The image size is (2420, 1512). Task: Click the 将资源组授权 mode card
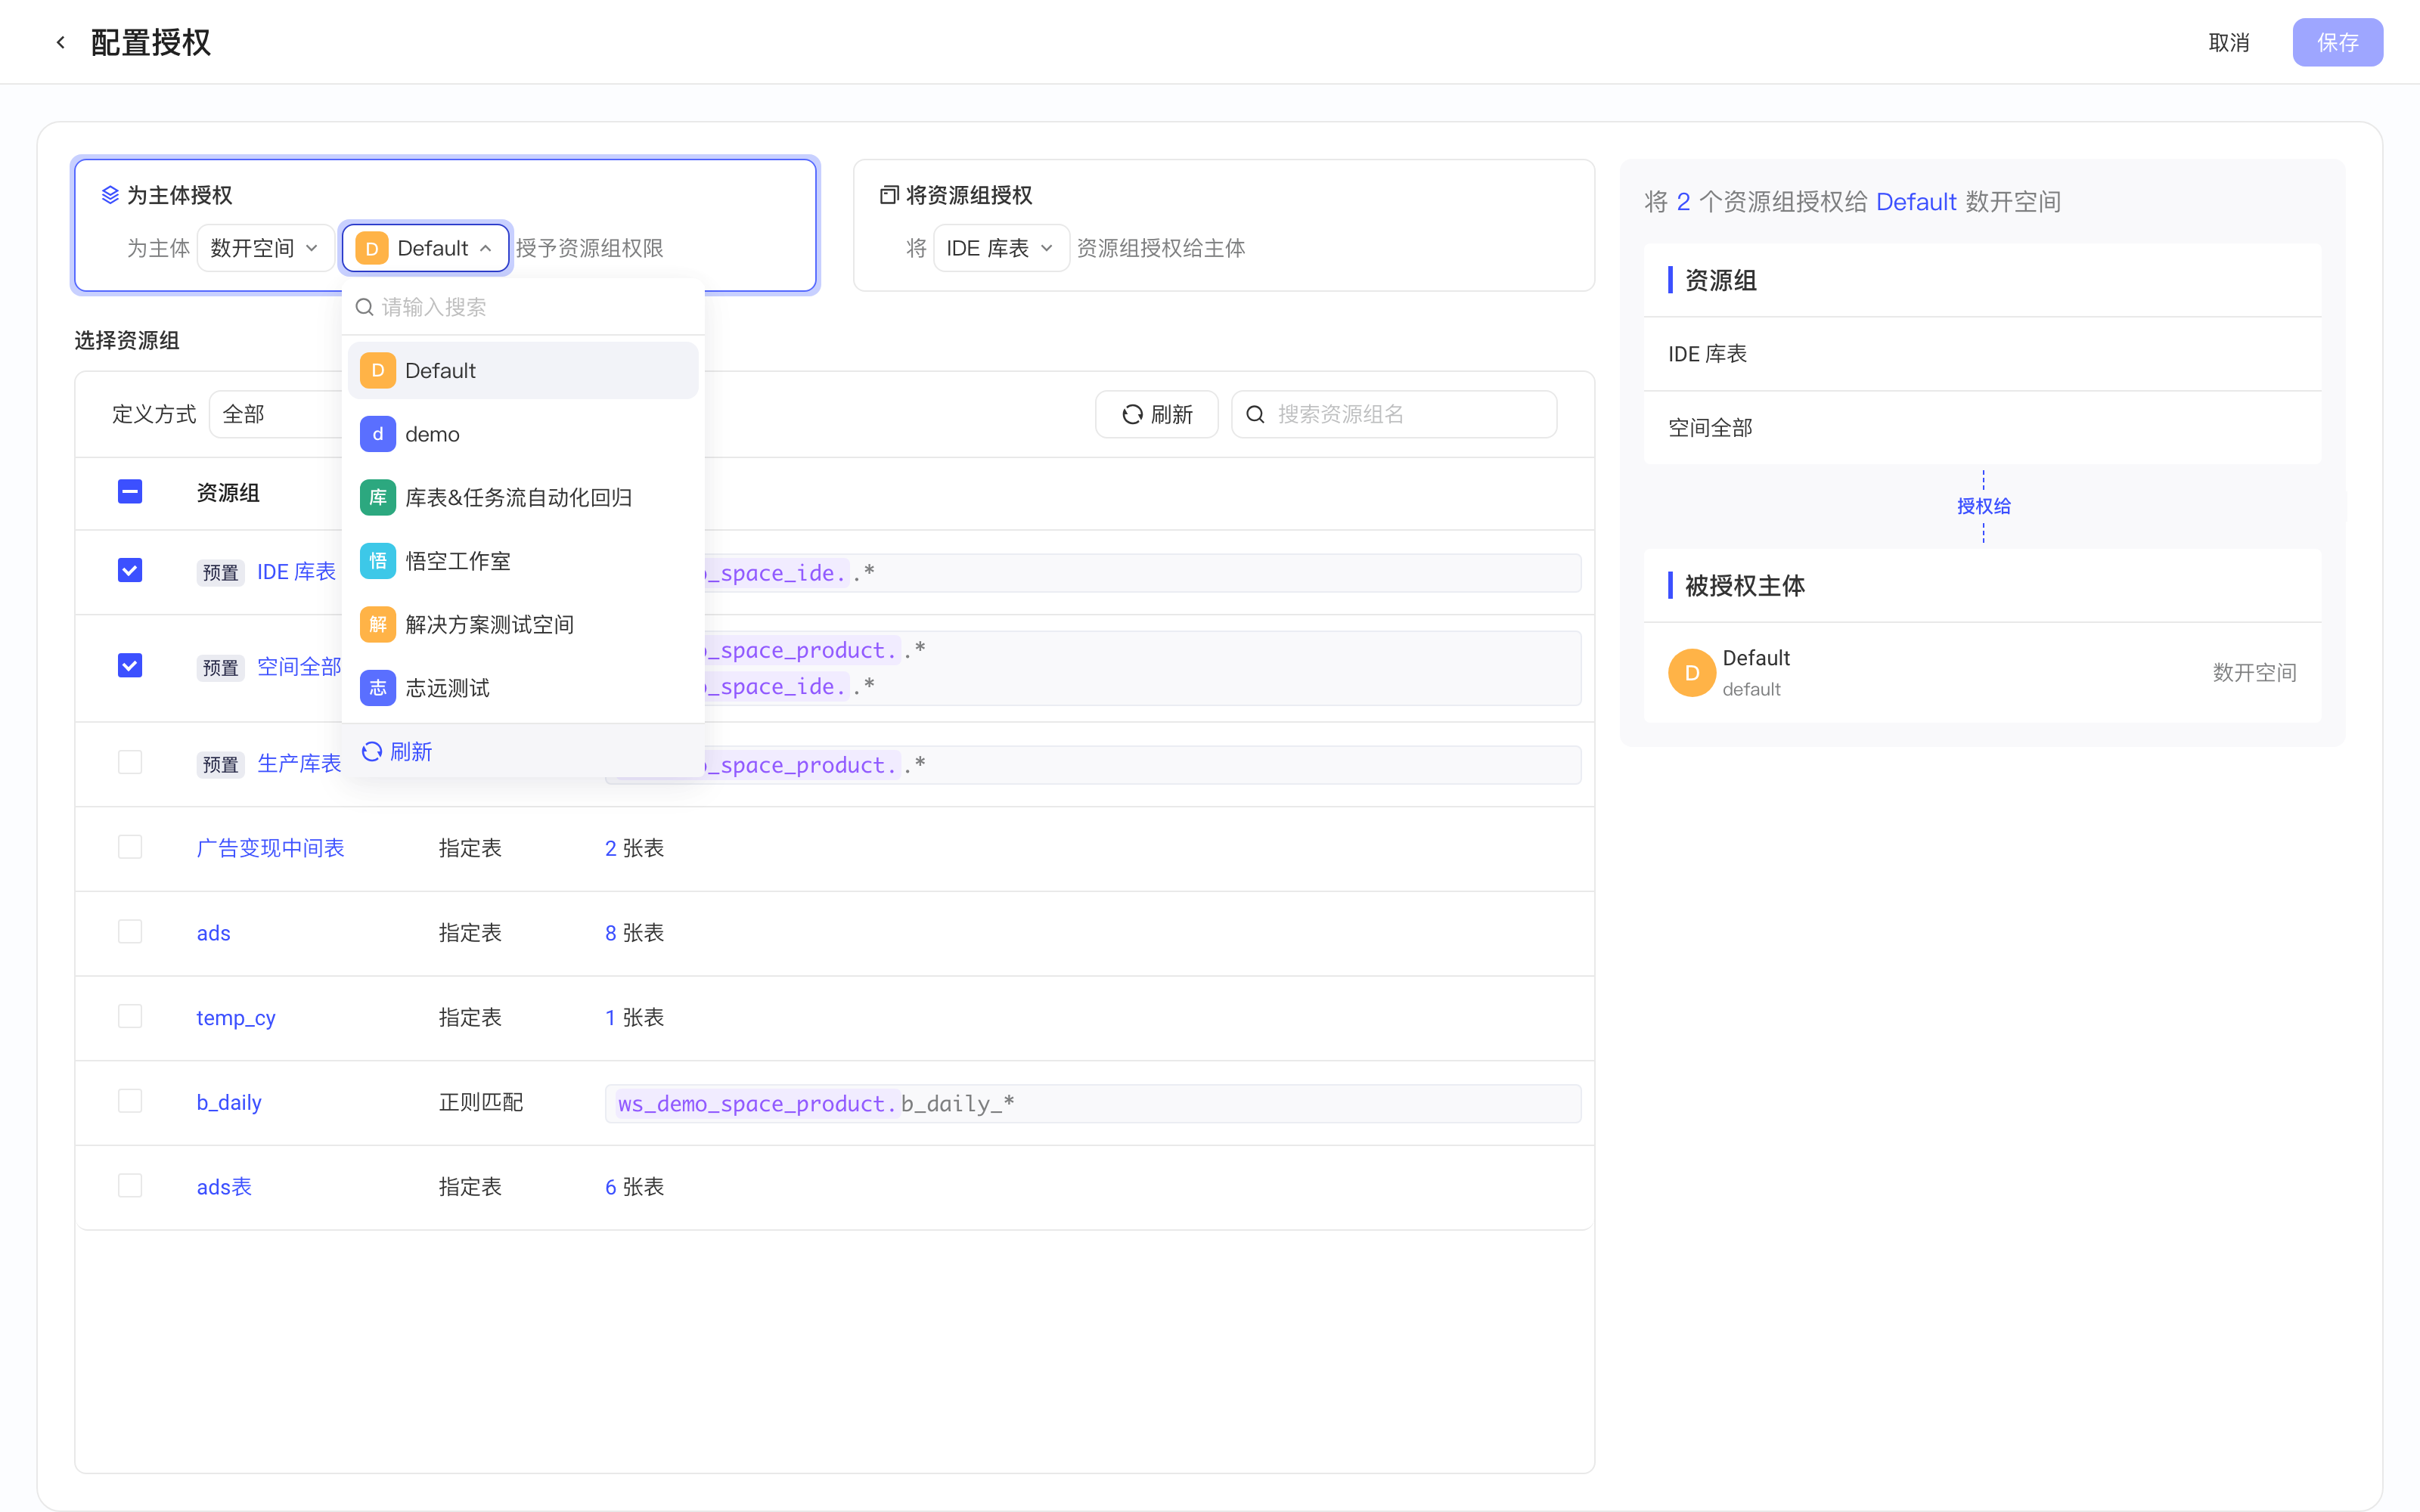[1224, 225]
